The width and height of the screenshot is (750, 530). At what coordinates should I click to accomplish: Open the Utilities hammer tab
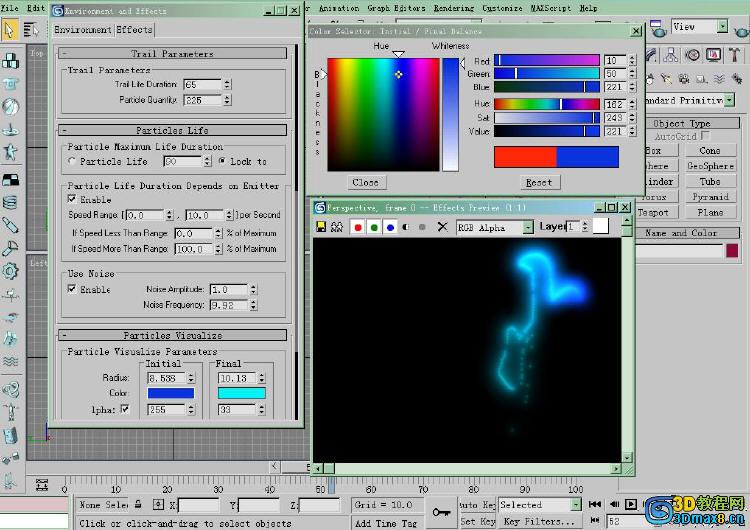[734, 55]
